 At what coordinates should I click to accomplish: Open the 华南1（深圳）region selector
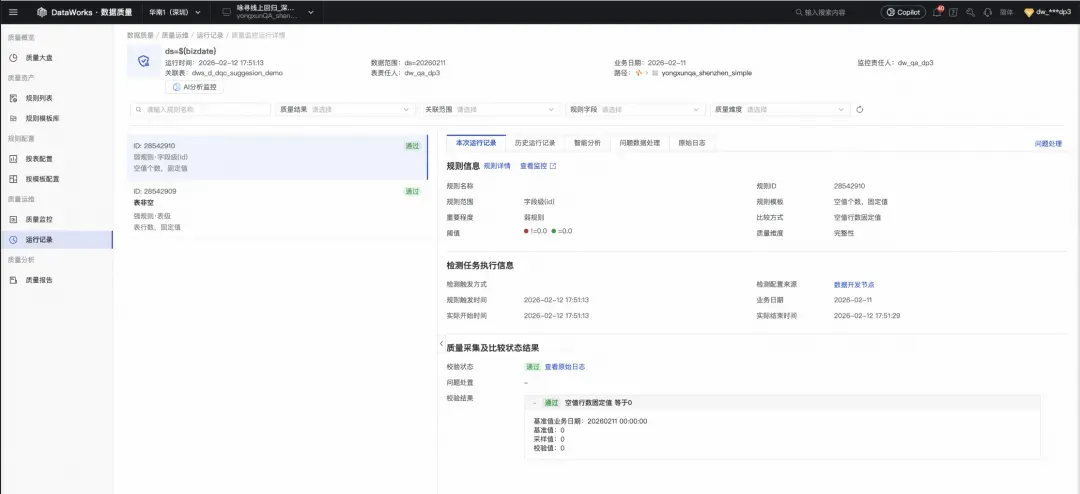pyautogui.click(x=175, y=12)
